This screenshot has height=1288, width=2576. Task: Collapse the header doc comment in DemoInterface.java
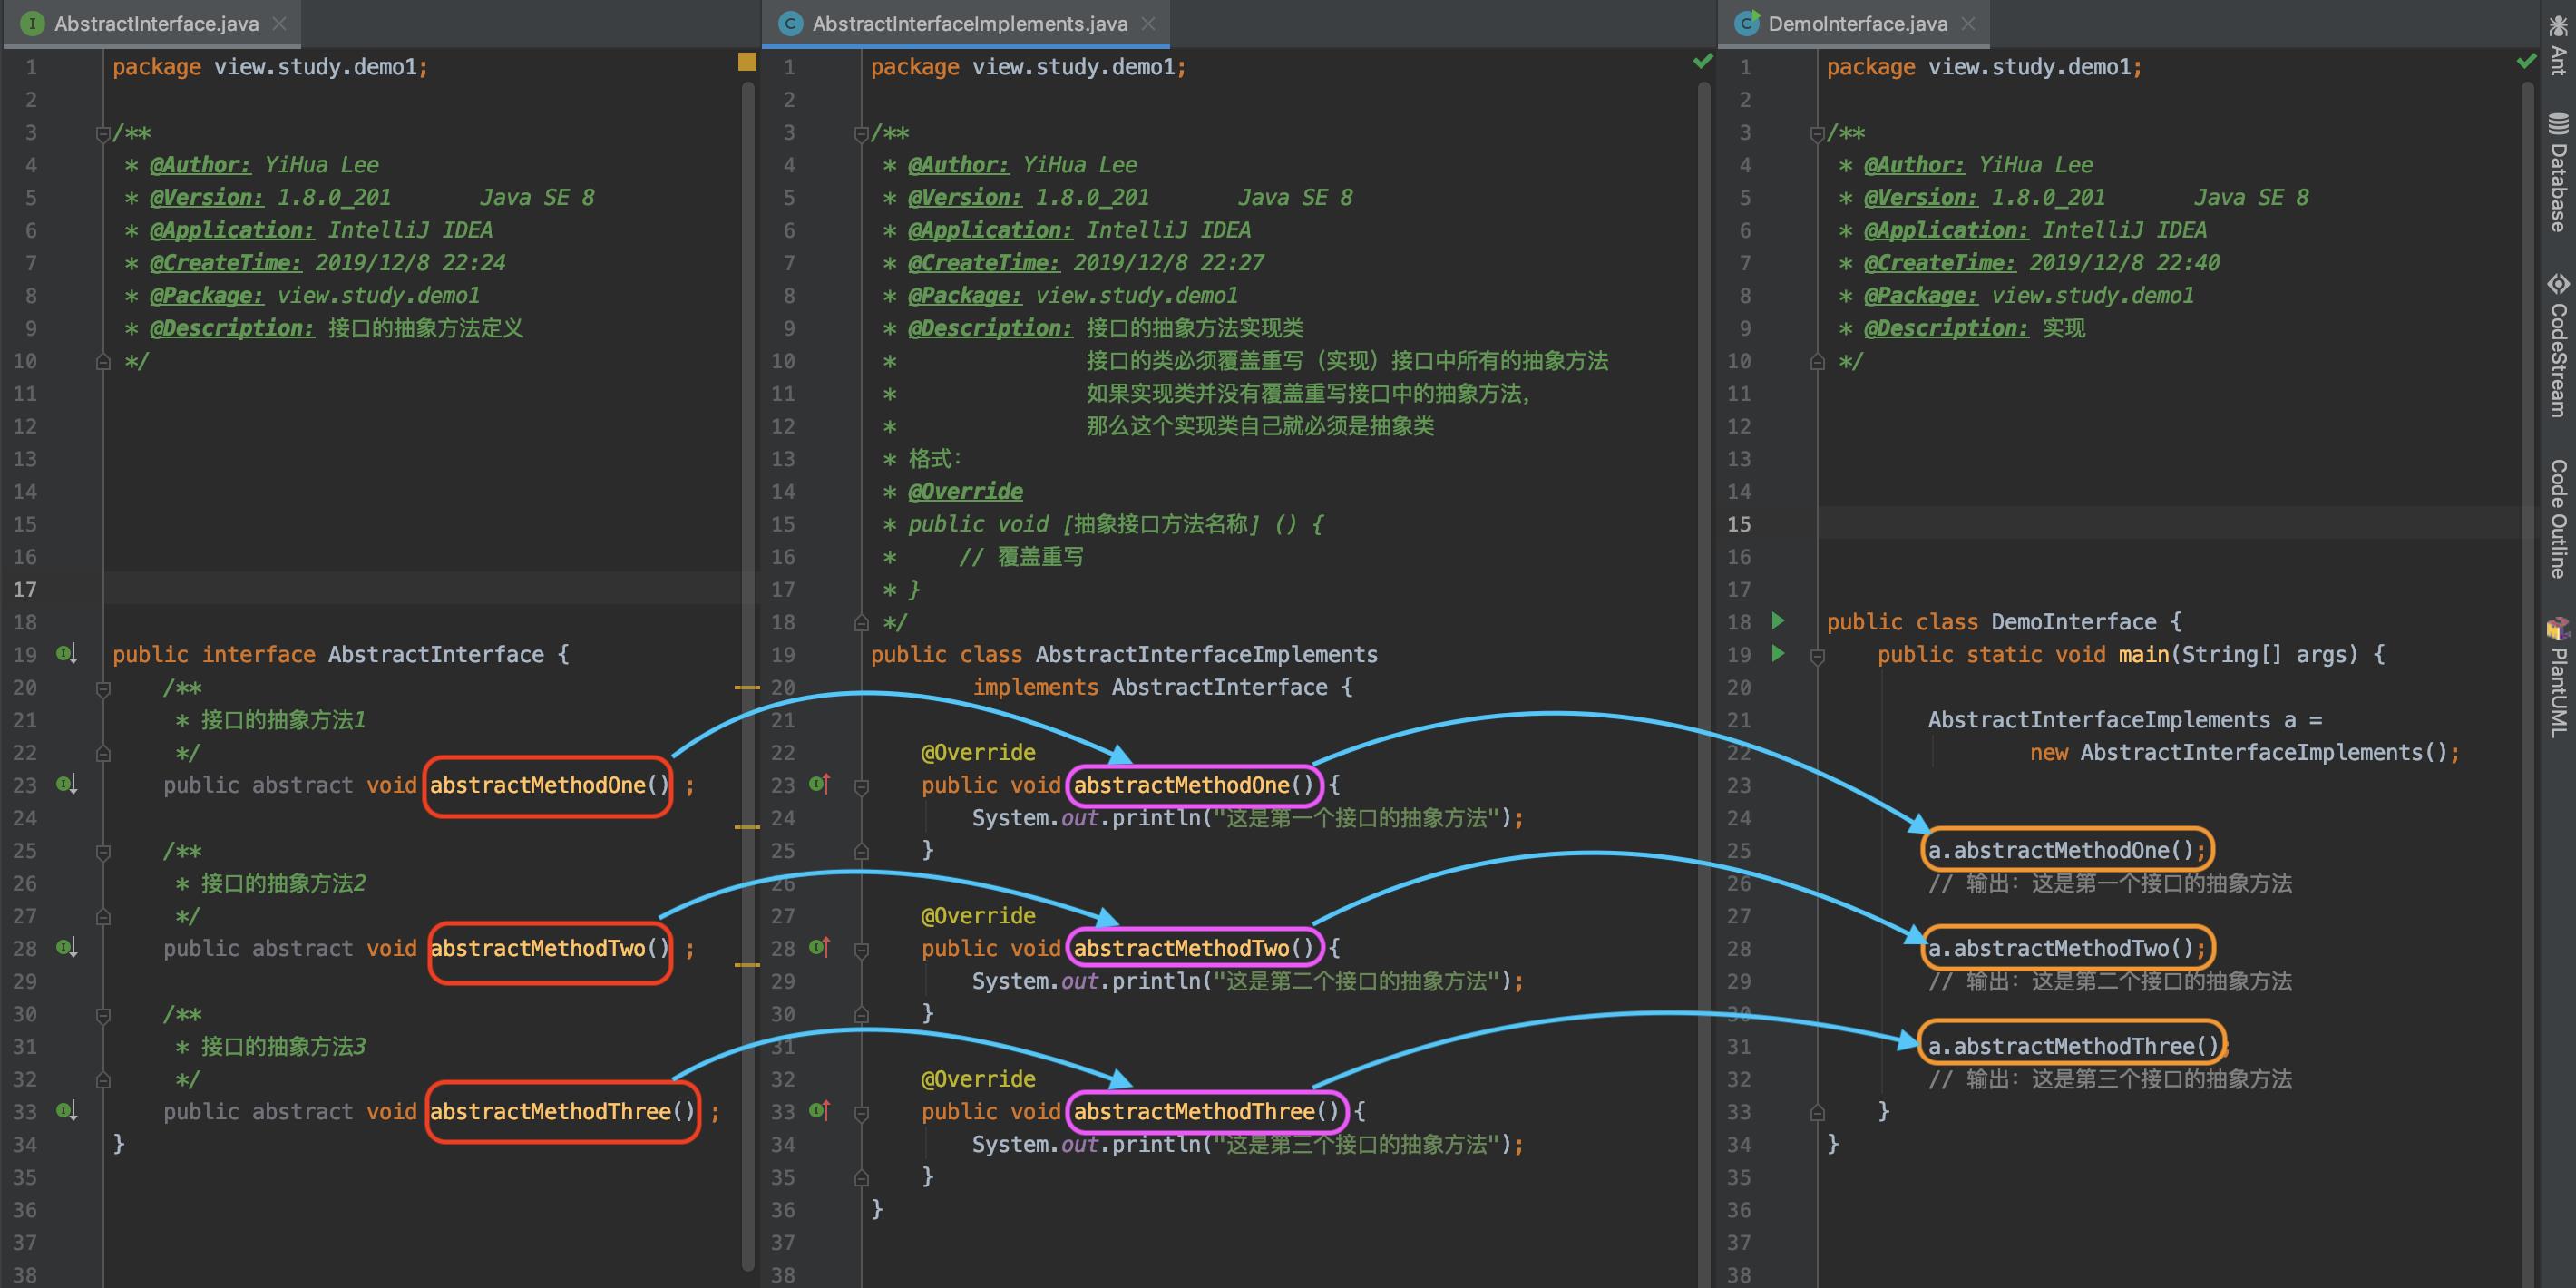tap(1817, 133)
